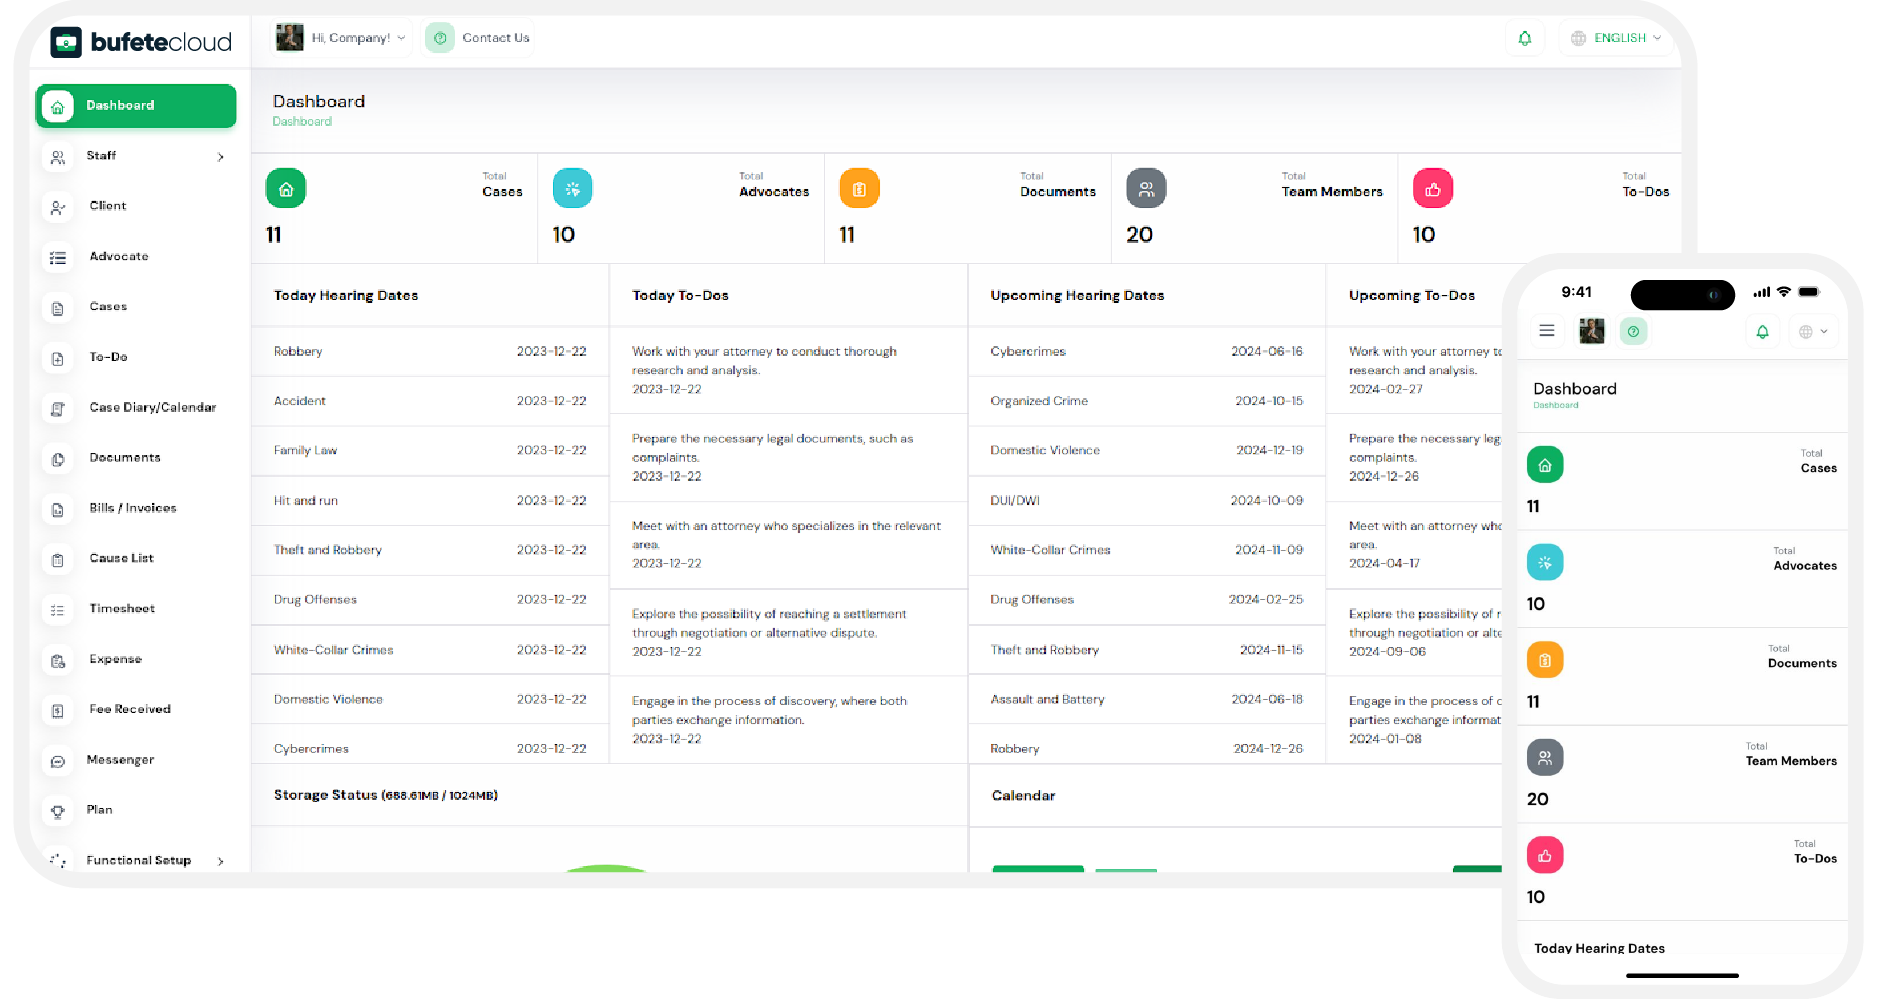Click the Advocate list icon
Image resolution: width=1877 pixels, height=1001 pixels.
coord(58,258)
